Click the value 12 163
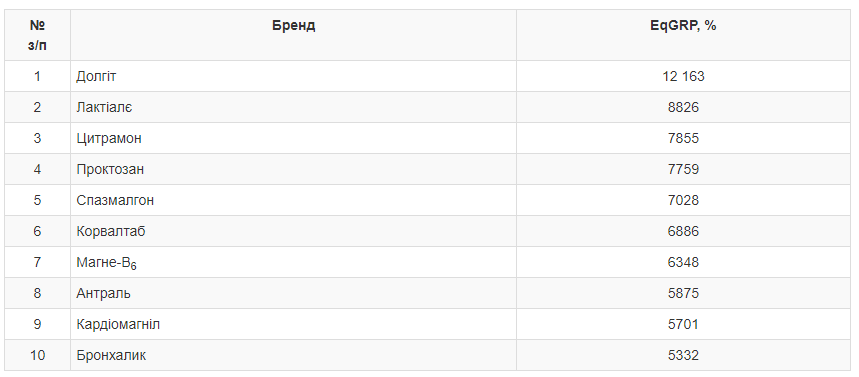859x377 pixels. pos(683,76)
